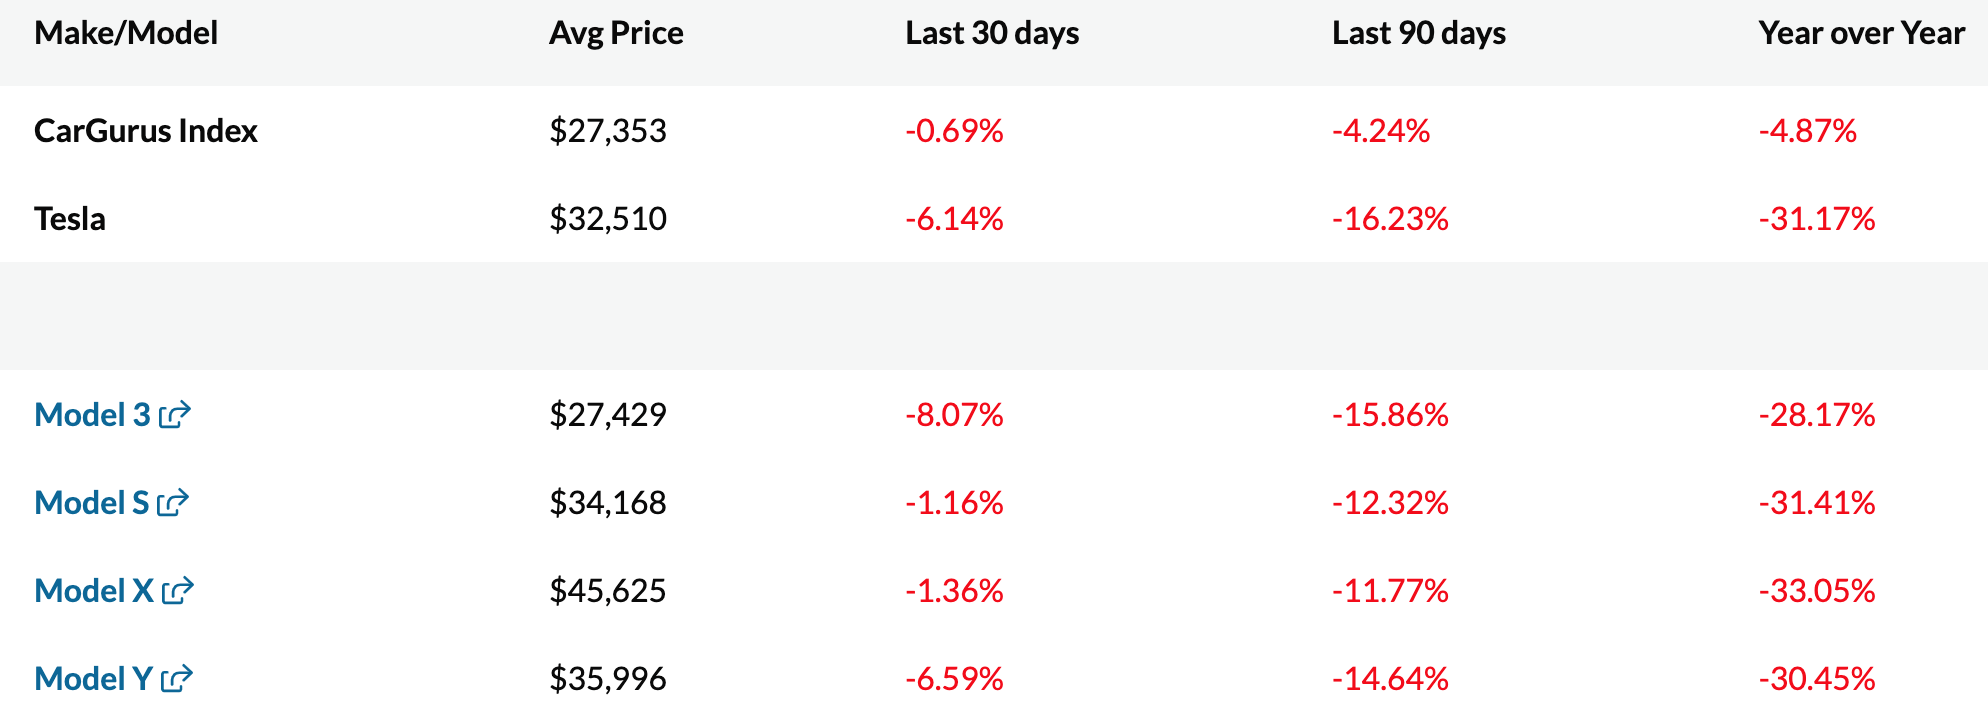
Task: Click the external link icon beside Model S
Action: (173, 502)
